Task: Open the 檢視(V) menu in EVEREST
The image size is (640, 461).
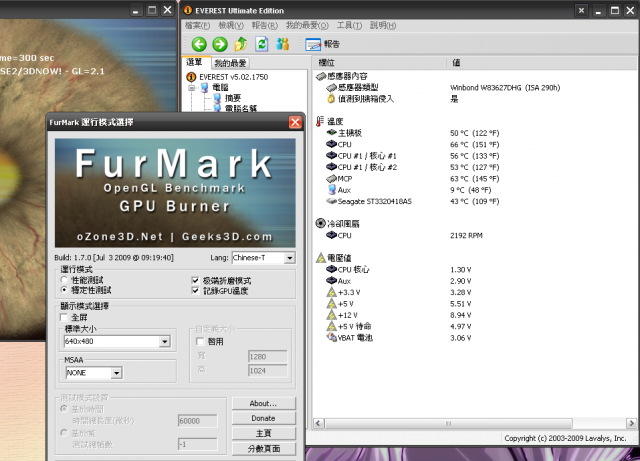Action: tap(231, 25)
